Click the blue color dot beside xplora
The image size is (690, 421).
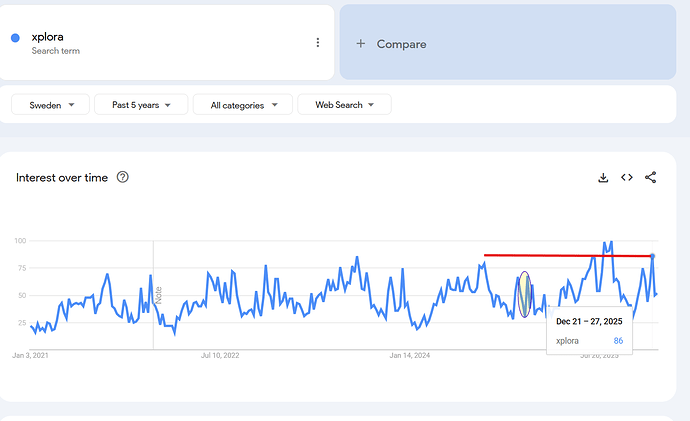coord(15,38)
